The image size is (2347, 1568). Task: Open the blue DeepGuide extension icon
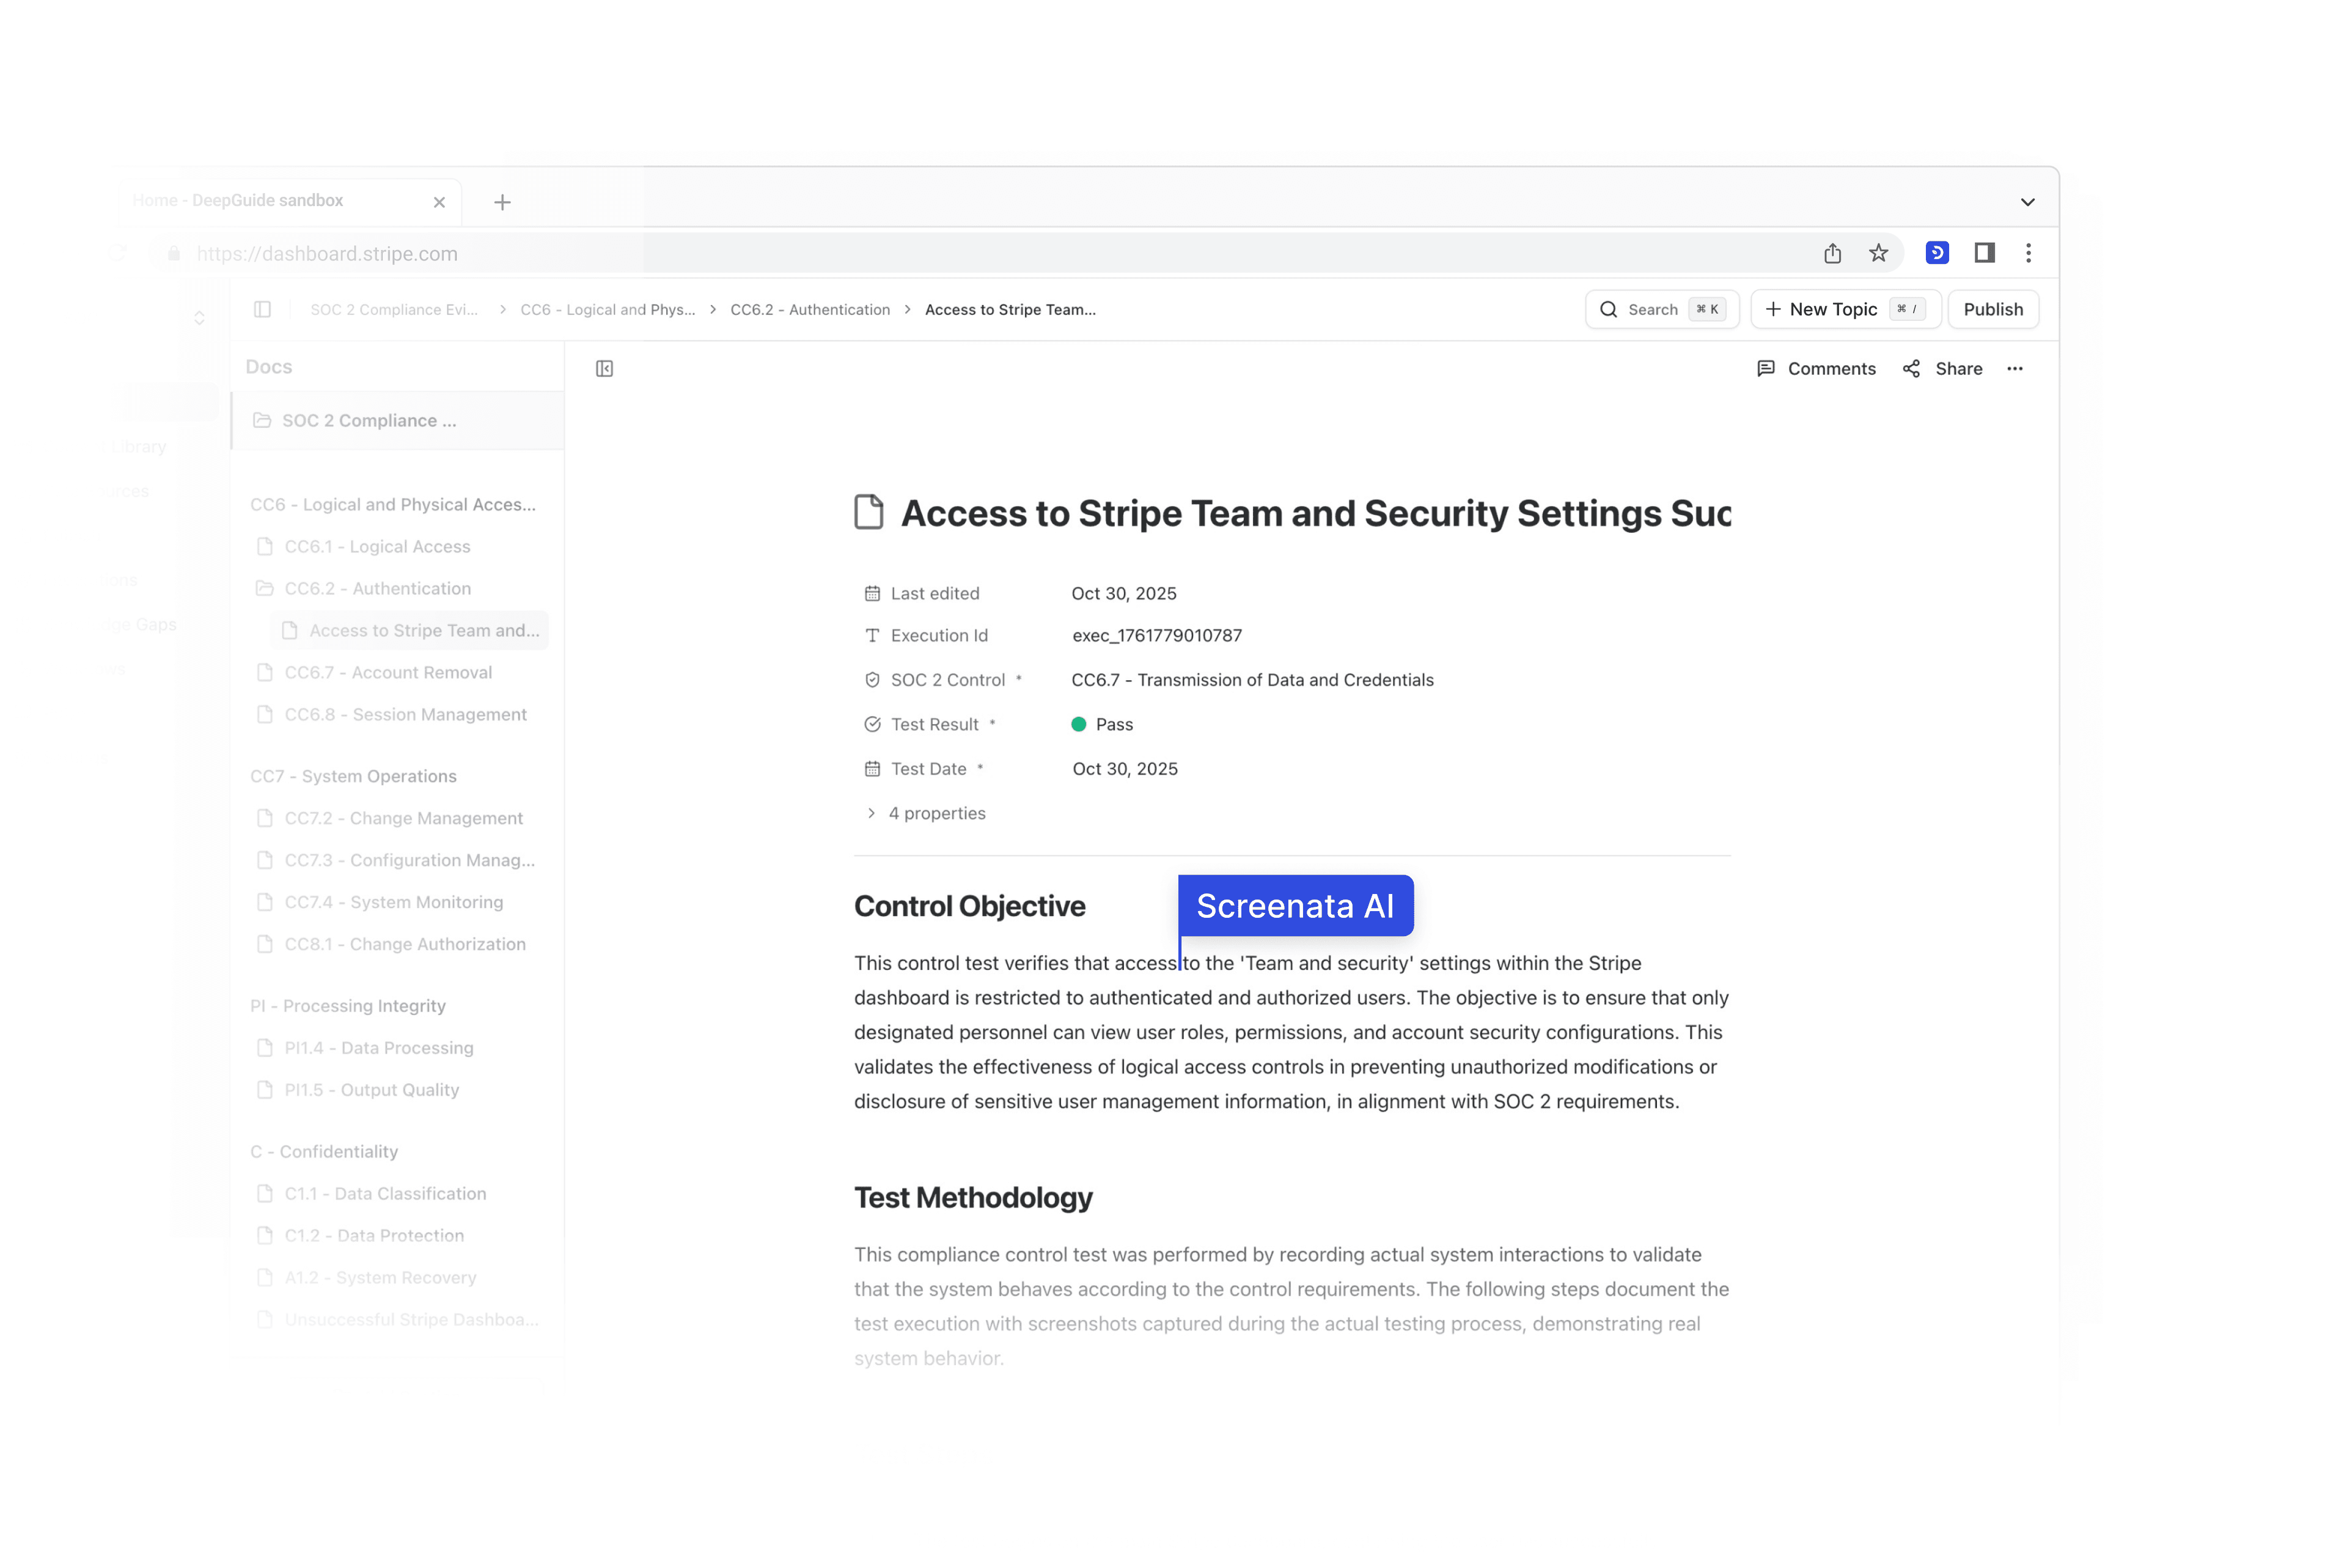[x=1937, y=253]
